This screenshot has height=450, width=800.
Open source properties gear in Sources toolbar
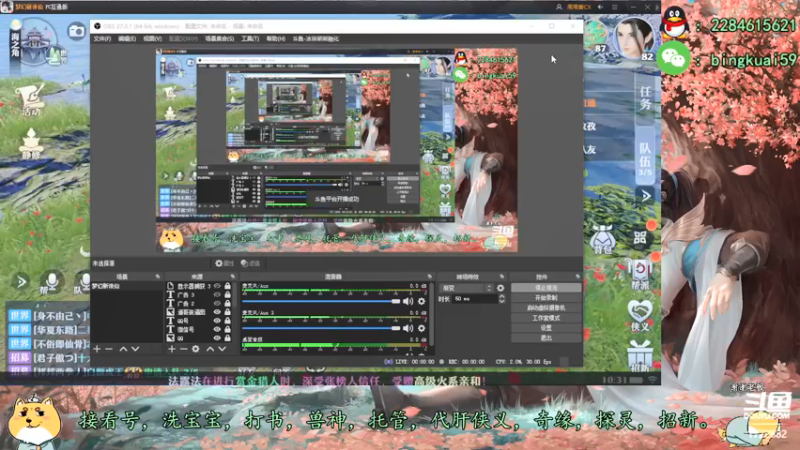point(195,349)
